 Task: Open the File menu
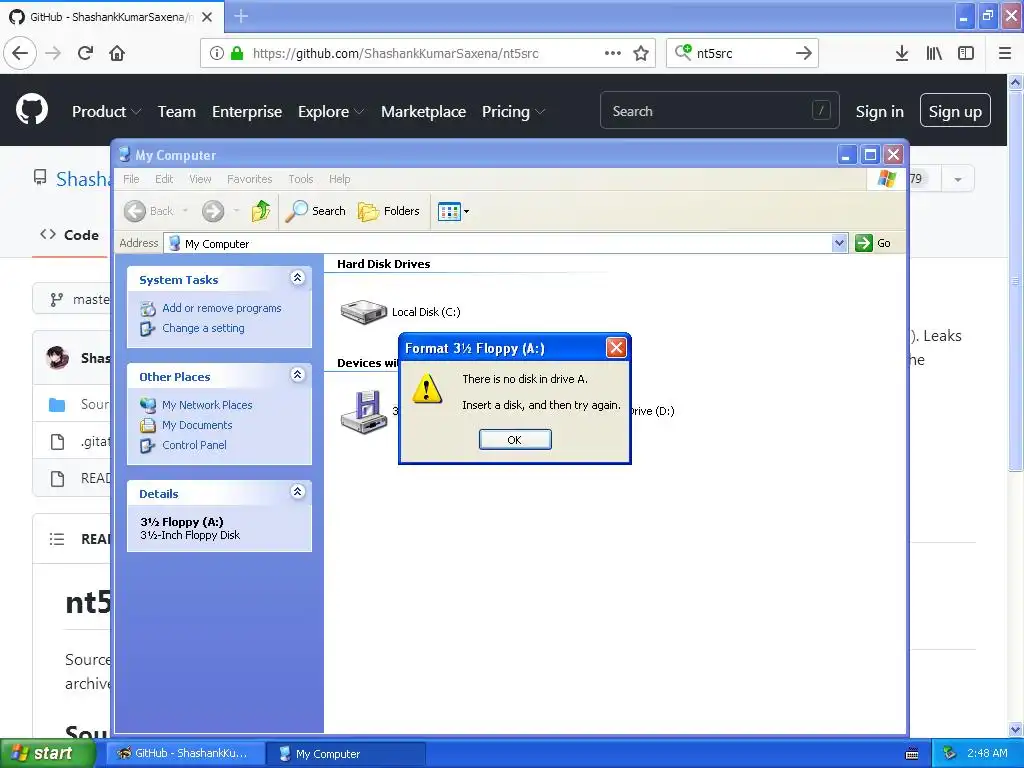[x=131, y=179]
